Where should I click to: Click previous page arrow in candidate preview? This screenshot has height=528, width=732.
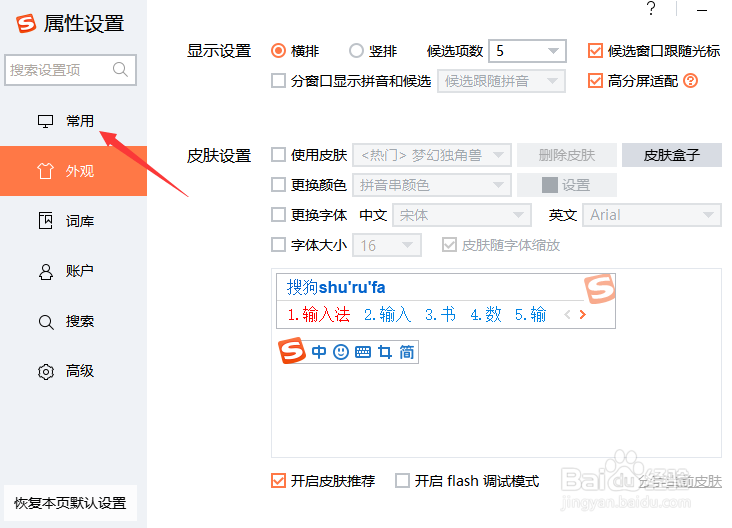567,315
